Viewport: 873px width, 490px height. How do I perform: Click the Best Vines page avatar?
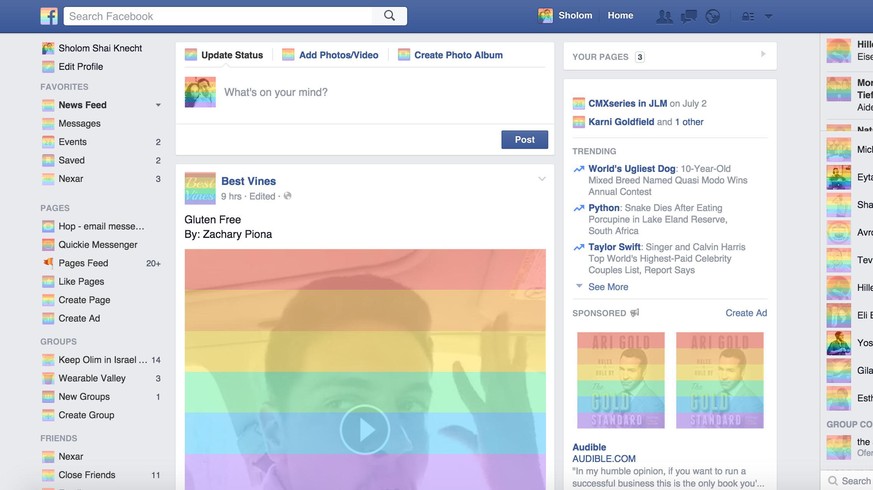pos(200,188)
